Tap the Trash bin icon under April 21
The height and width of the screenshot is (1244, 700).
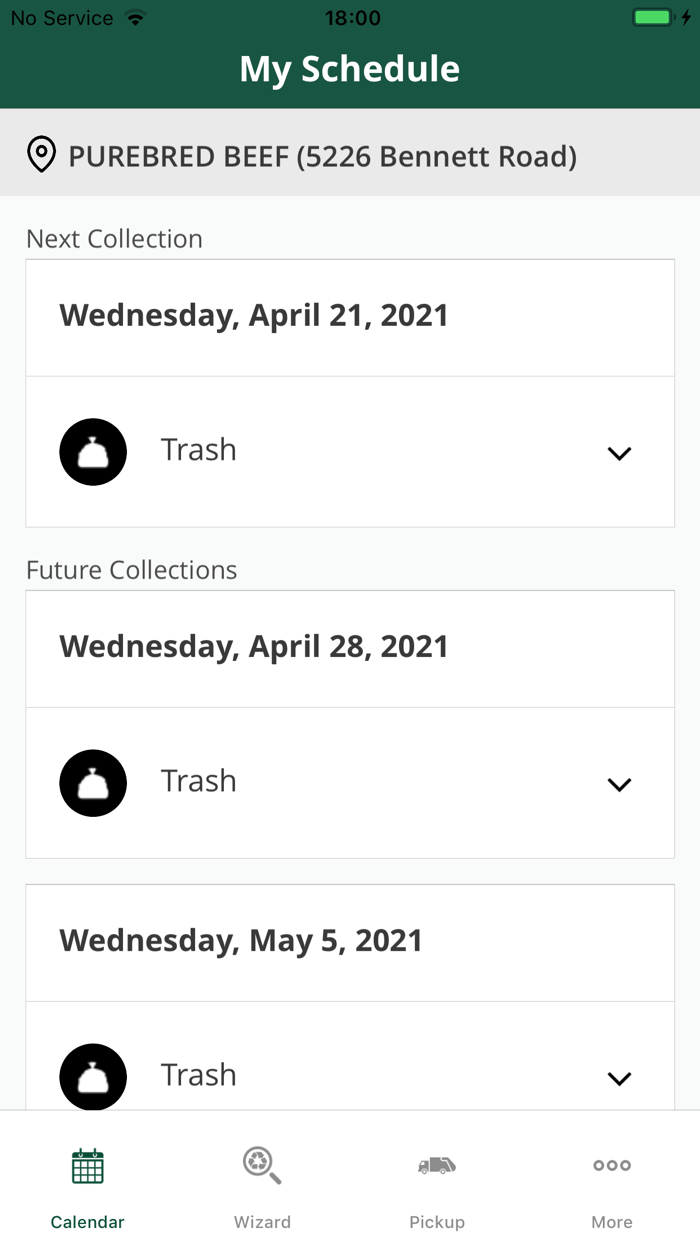coord(93,451)
